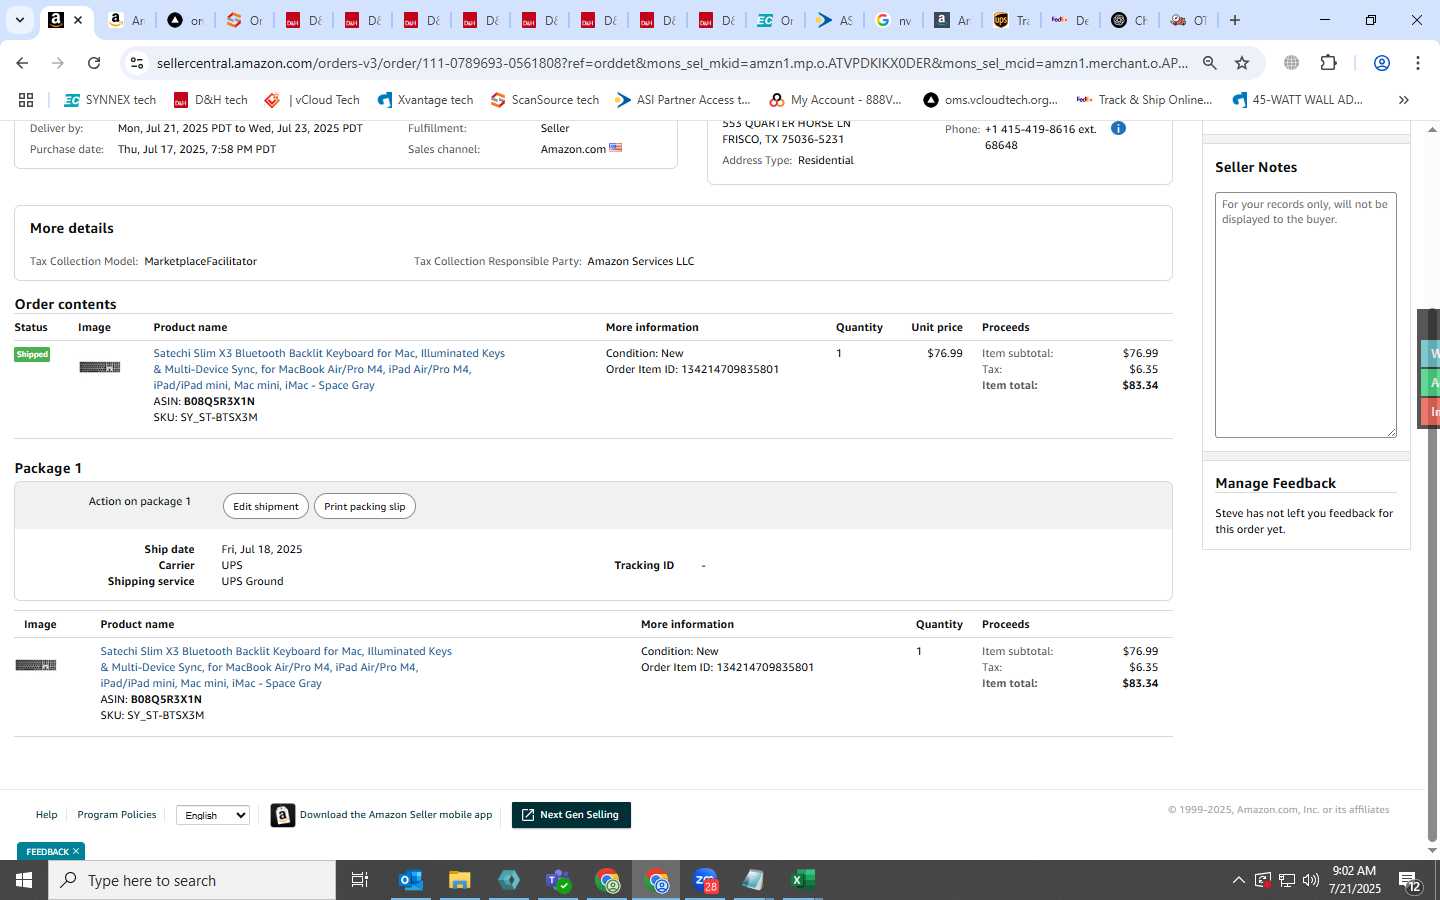The width and height of the screenshot is (1440, 900).
Task: Open the ScanSource tech bookmark
Action: click(545, 100)
